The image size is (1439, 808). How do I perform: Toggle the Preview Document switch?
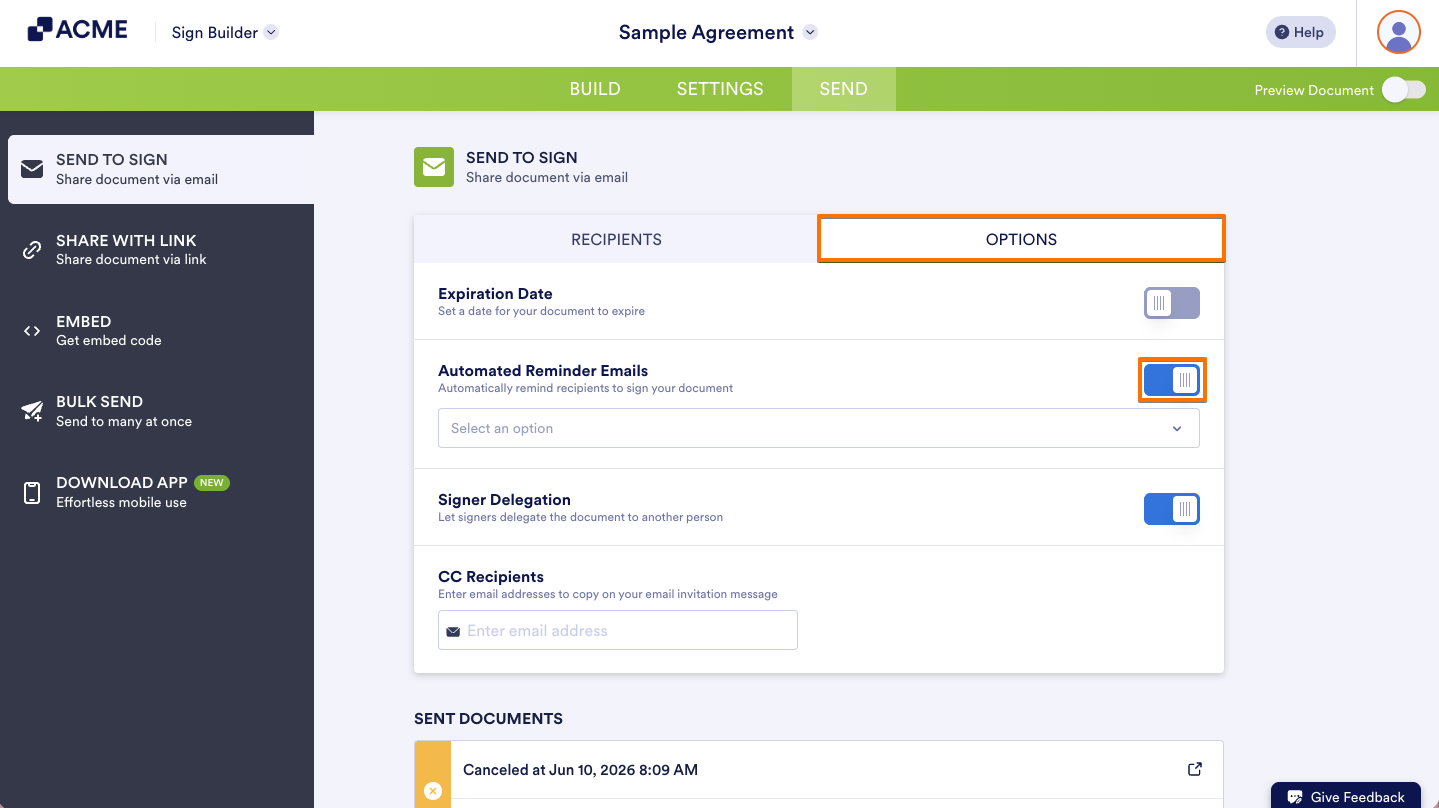click(1403, 90)
